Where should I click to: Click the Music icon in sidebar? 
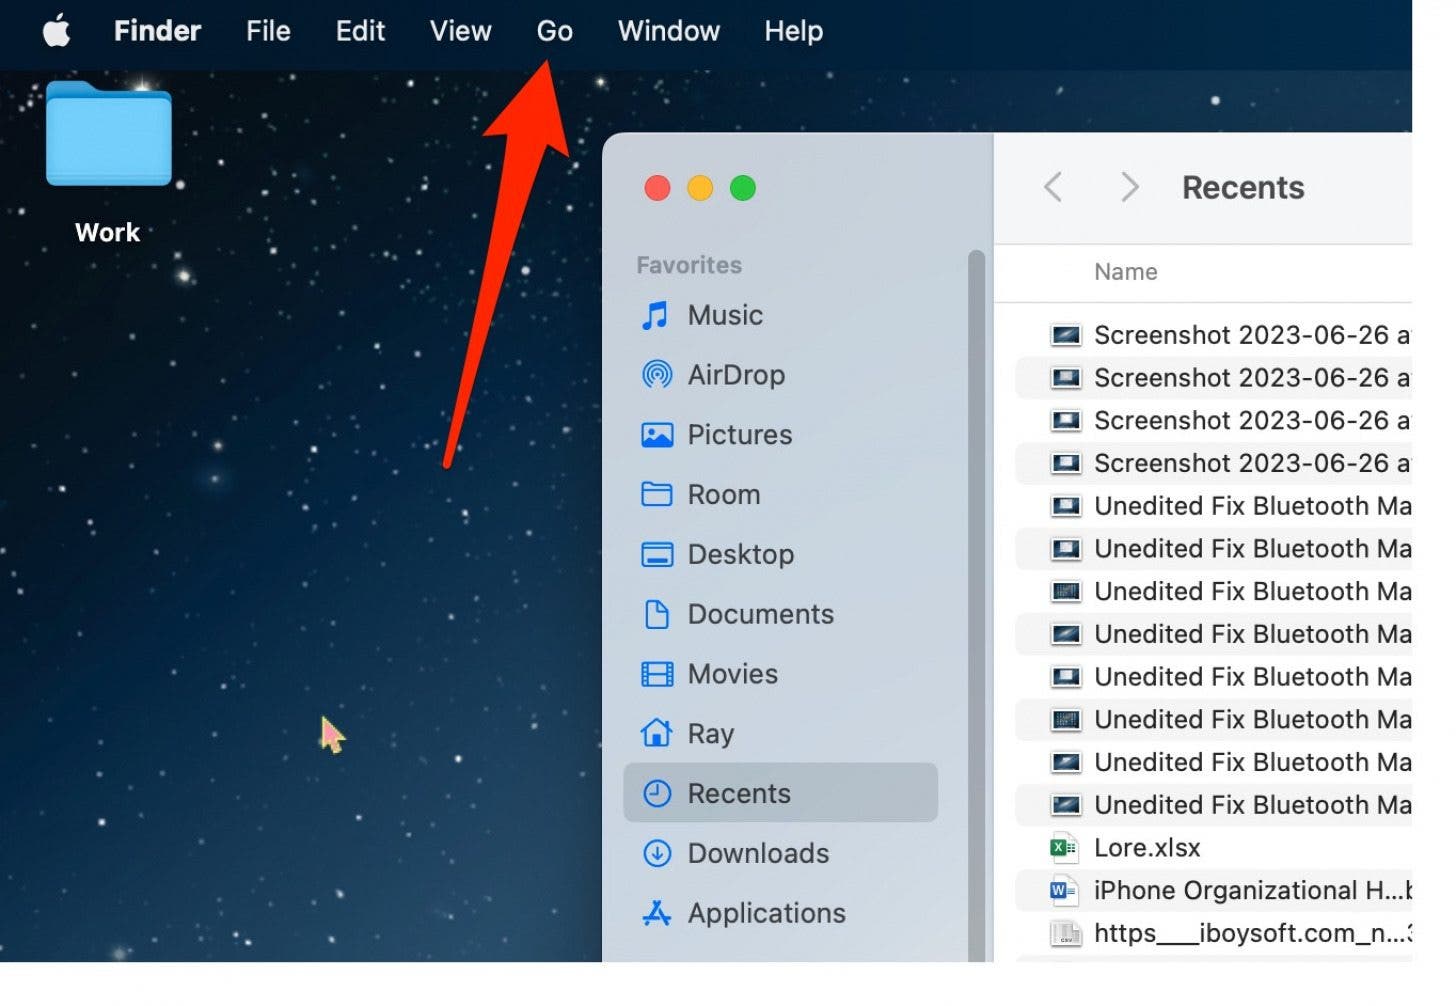[656, 316]
